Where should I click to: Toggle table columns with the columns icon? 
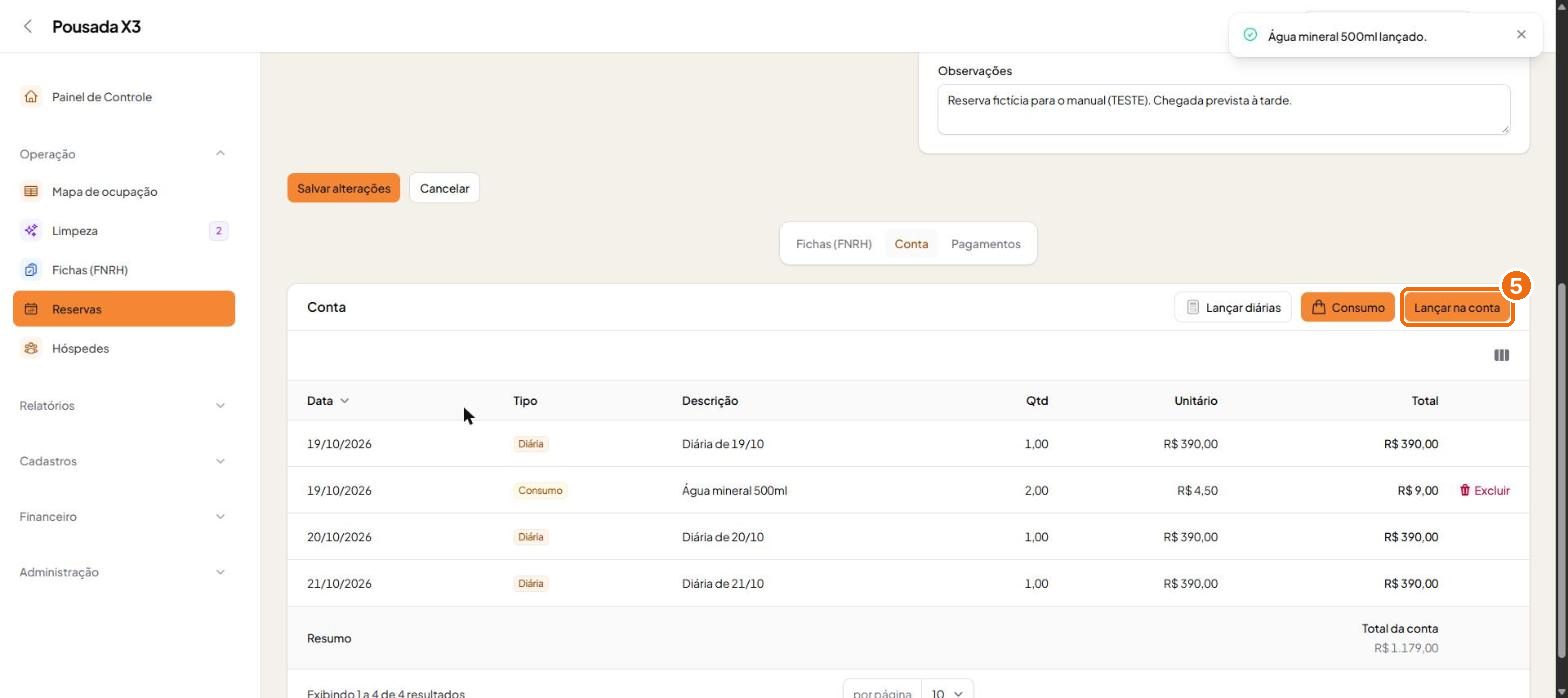coord(1501,355)
